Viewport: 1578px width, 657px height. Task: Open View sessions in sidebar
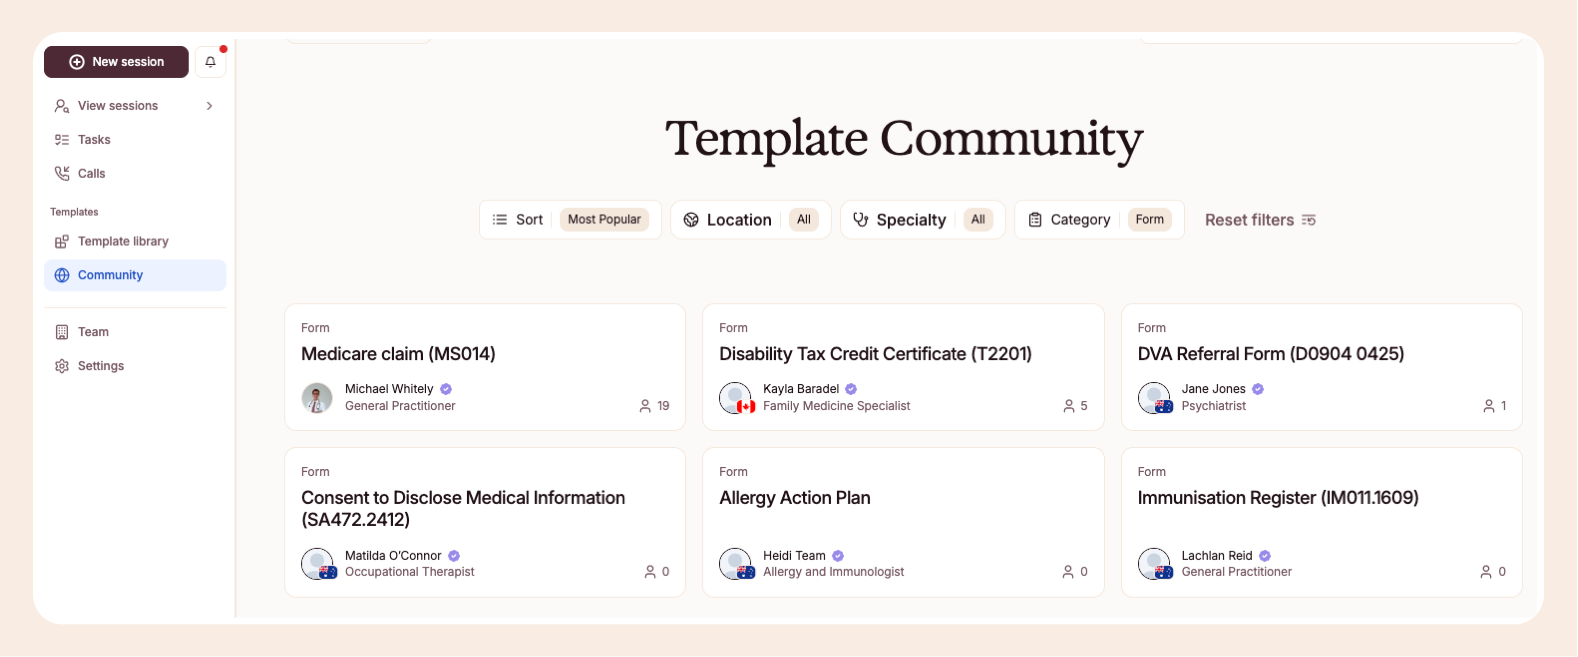135,106
